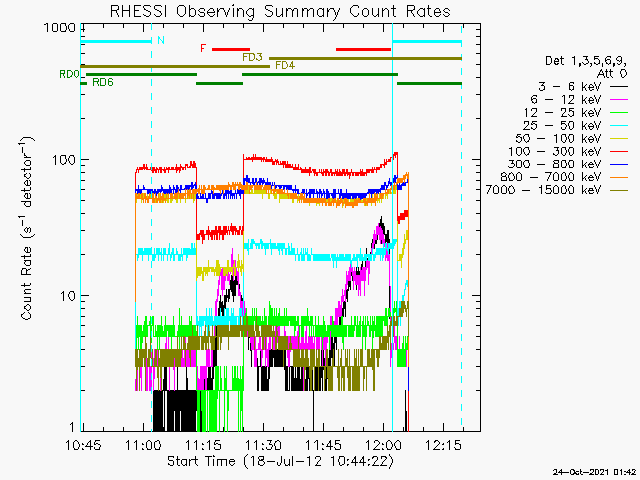This screenshot has width=640, height=480.
Task: Click the 11:30 time axis label
Action: tap(263, 445)
